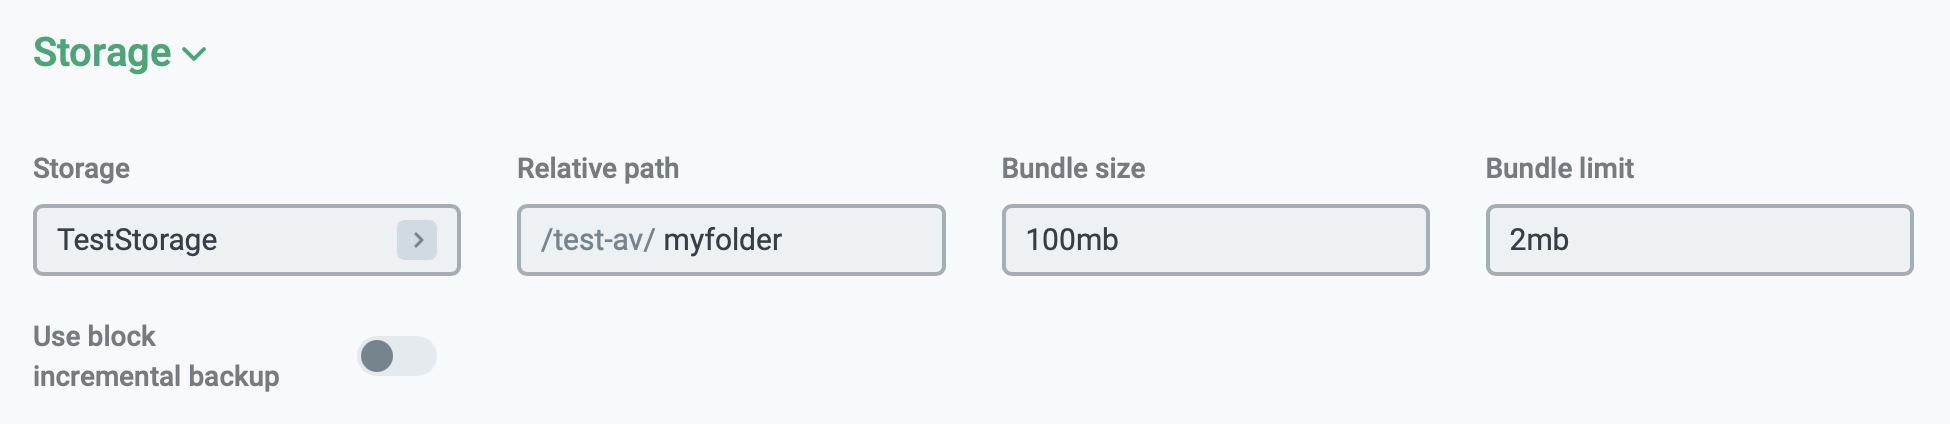Image resolution: width=1950 pixels, height=424 pixels.
Task: Click the arrow button in TestStorage field
Action: click(x=417, y=240)
